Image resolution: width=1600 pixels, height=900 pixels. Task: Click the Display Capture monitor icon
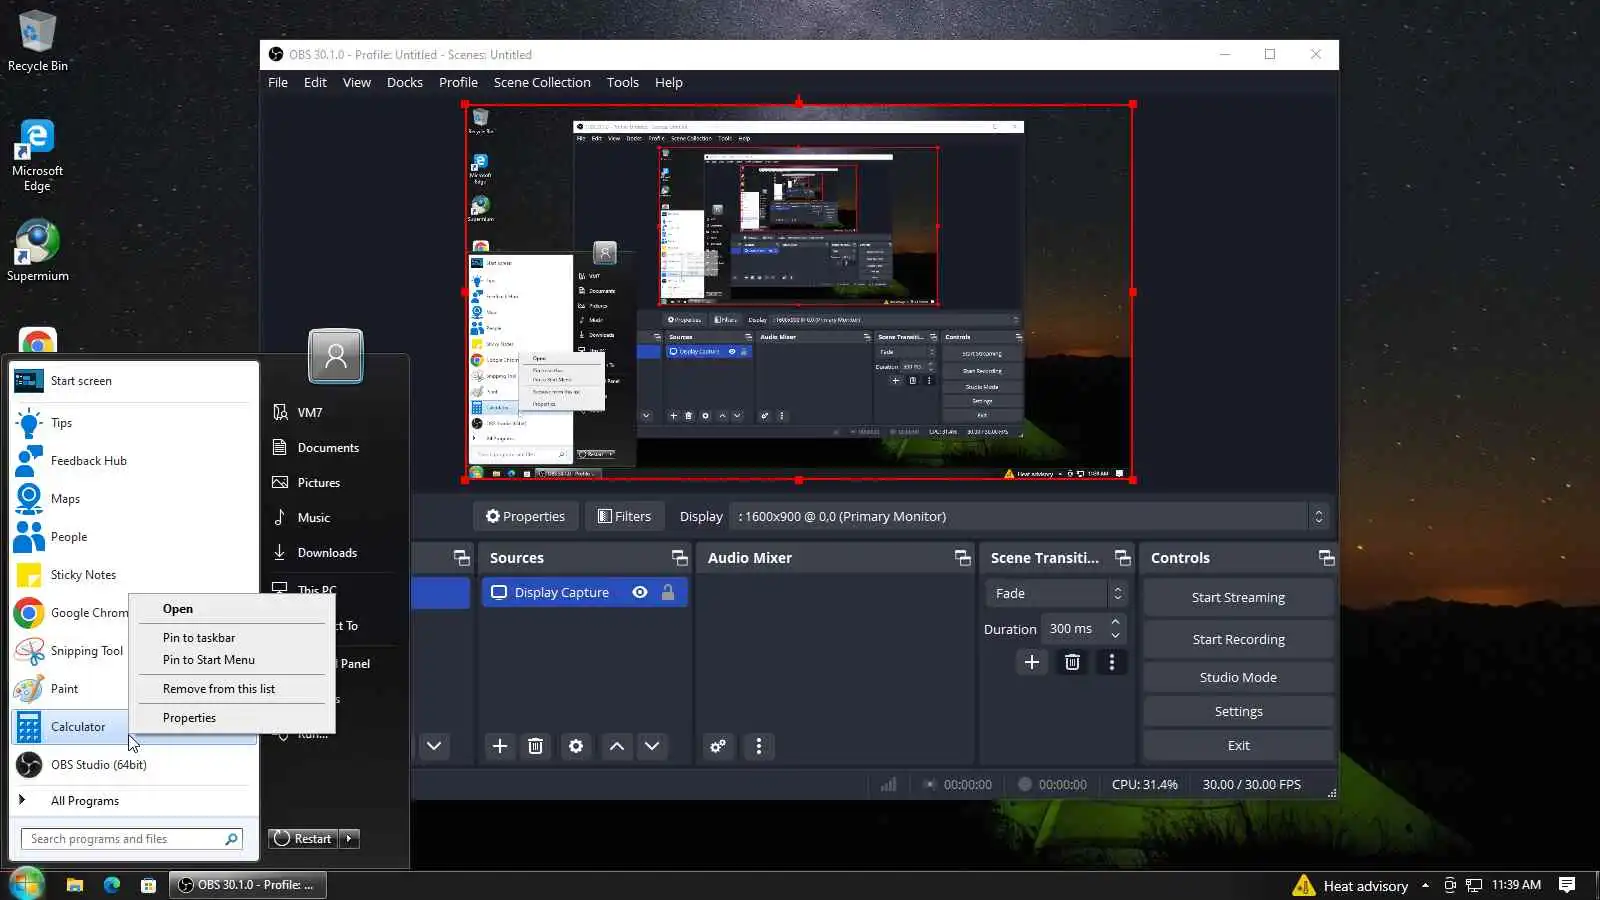click(x=499, y=593)
